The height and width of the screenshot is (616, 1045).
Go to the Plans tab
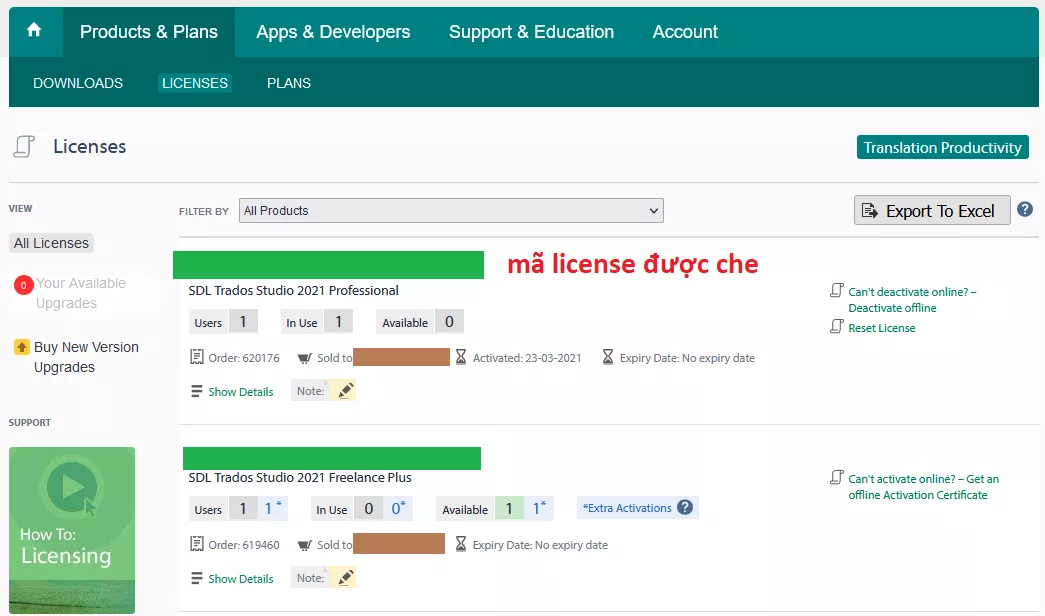coord(289,83)
